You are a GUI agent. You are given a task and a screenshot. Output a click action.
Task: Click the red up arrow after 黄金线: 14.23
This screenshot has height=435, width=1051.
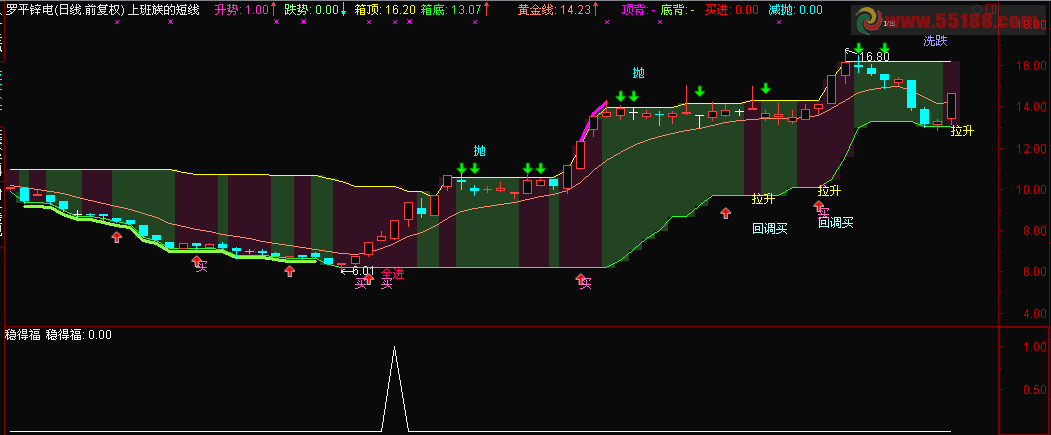(x=596, y=9)
